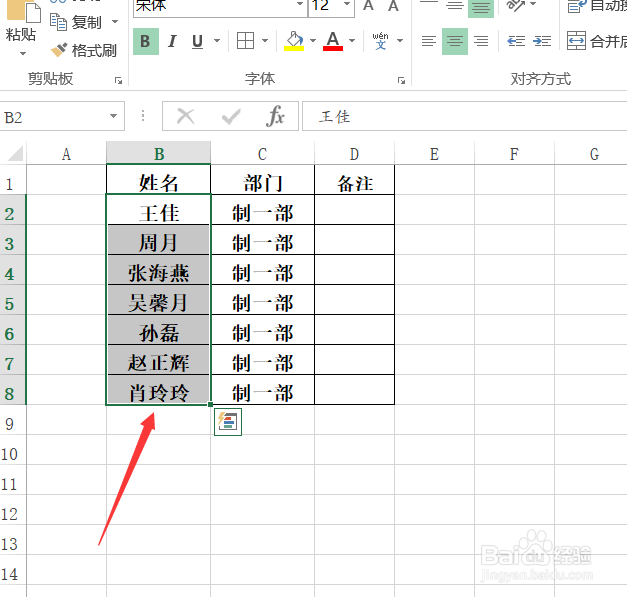This screenshot has width=627, height=597.
Task: Click the Paste button
Action: tap(22, 22)
